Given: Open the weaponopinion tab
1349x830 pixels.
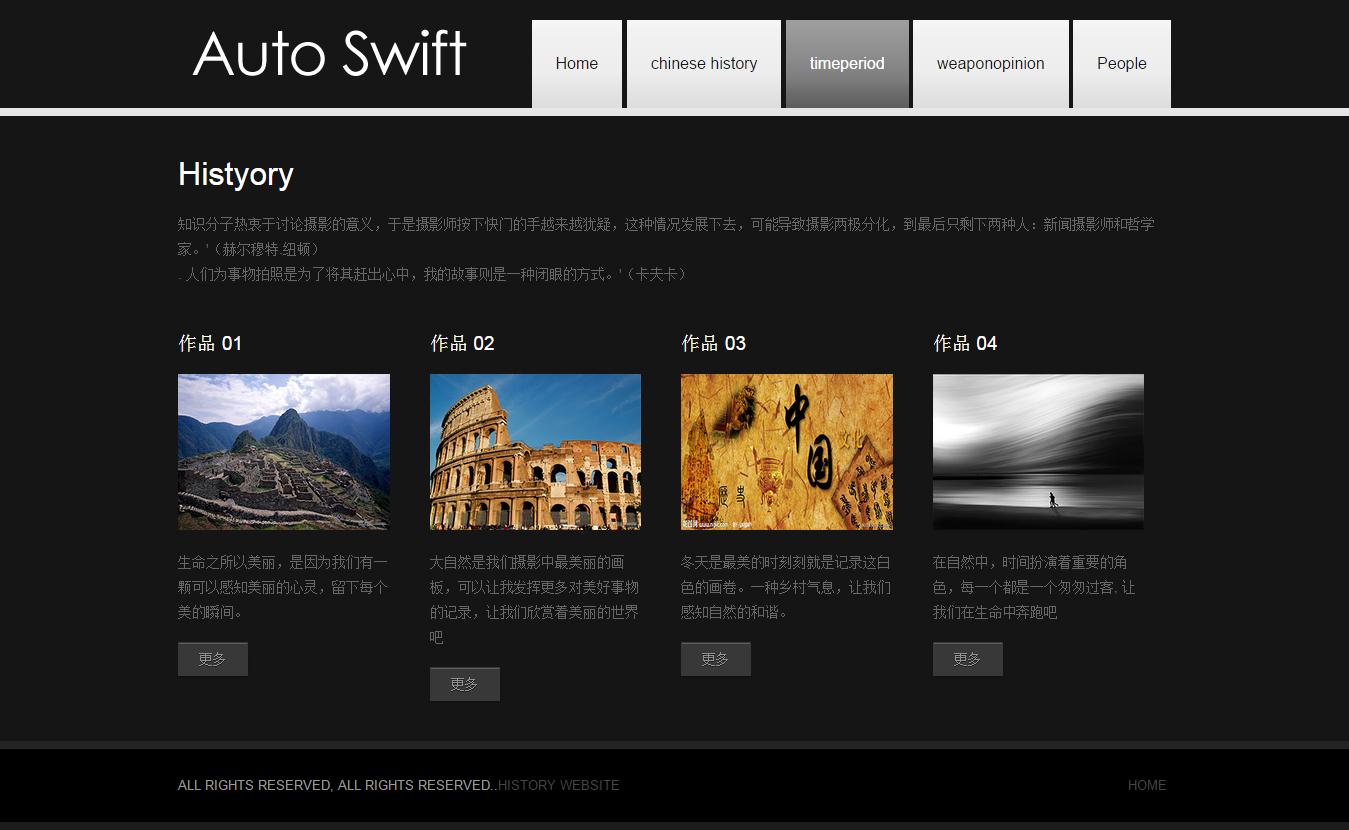Looking at the screenshot, I should [x=990, y=64].
